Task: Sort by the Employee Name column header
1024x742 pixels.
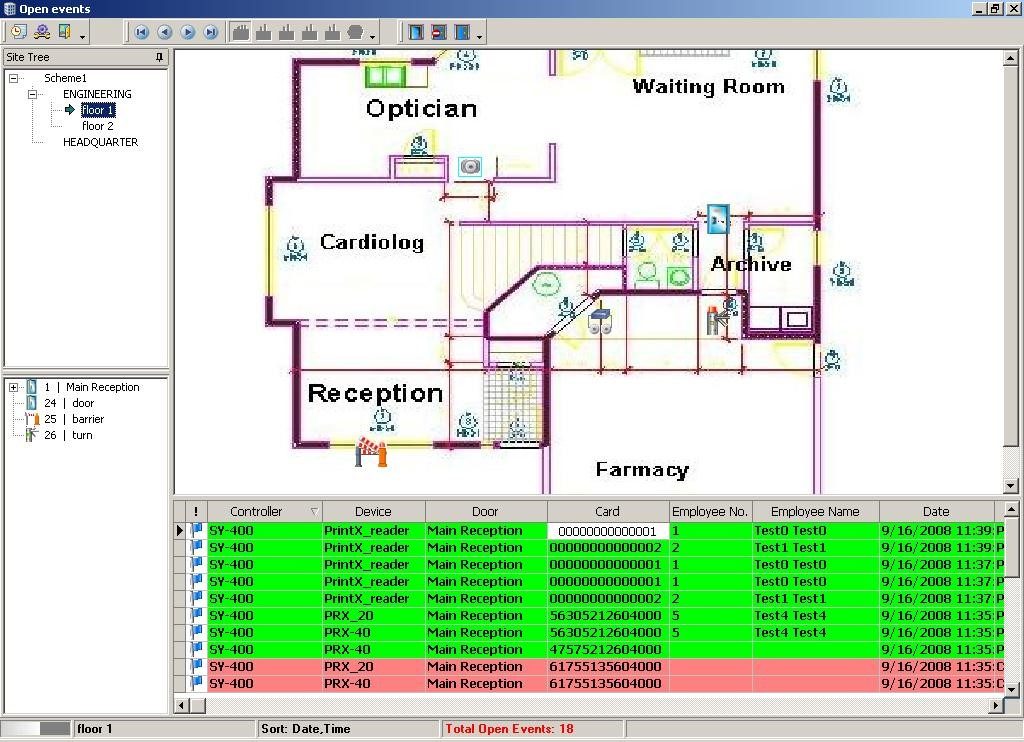Action: [814, 511]
